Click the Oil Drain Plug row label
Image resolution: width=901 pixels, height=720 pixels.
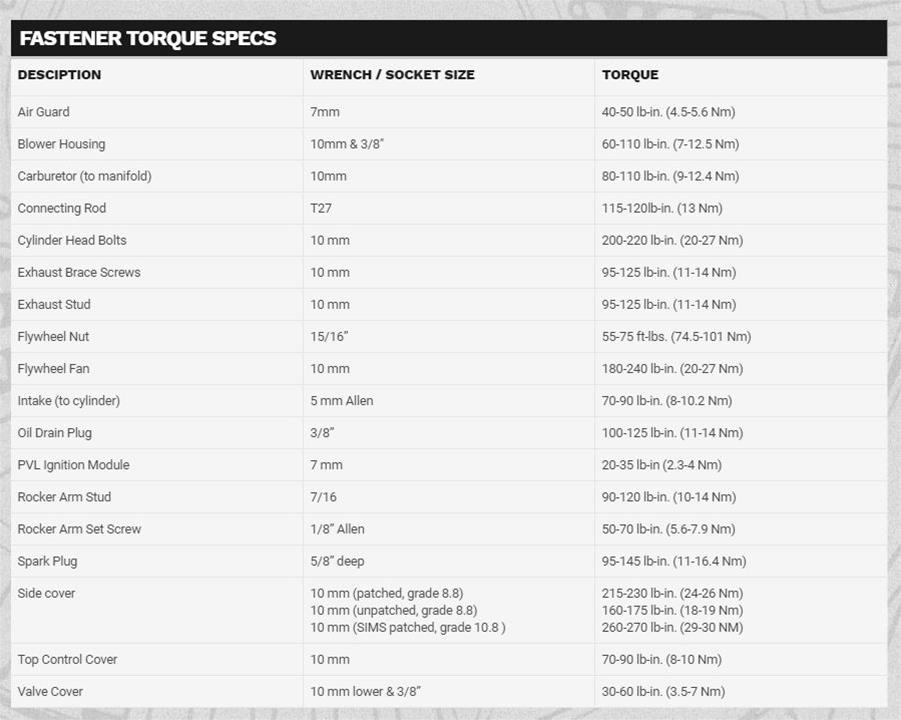pyautogui.click(x=55, y=433)
